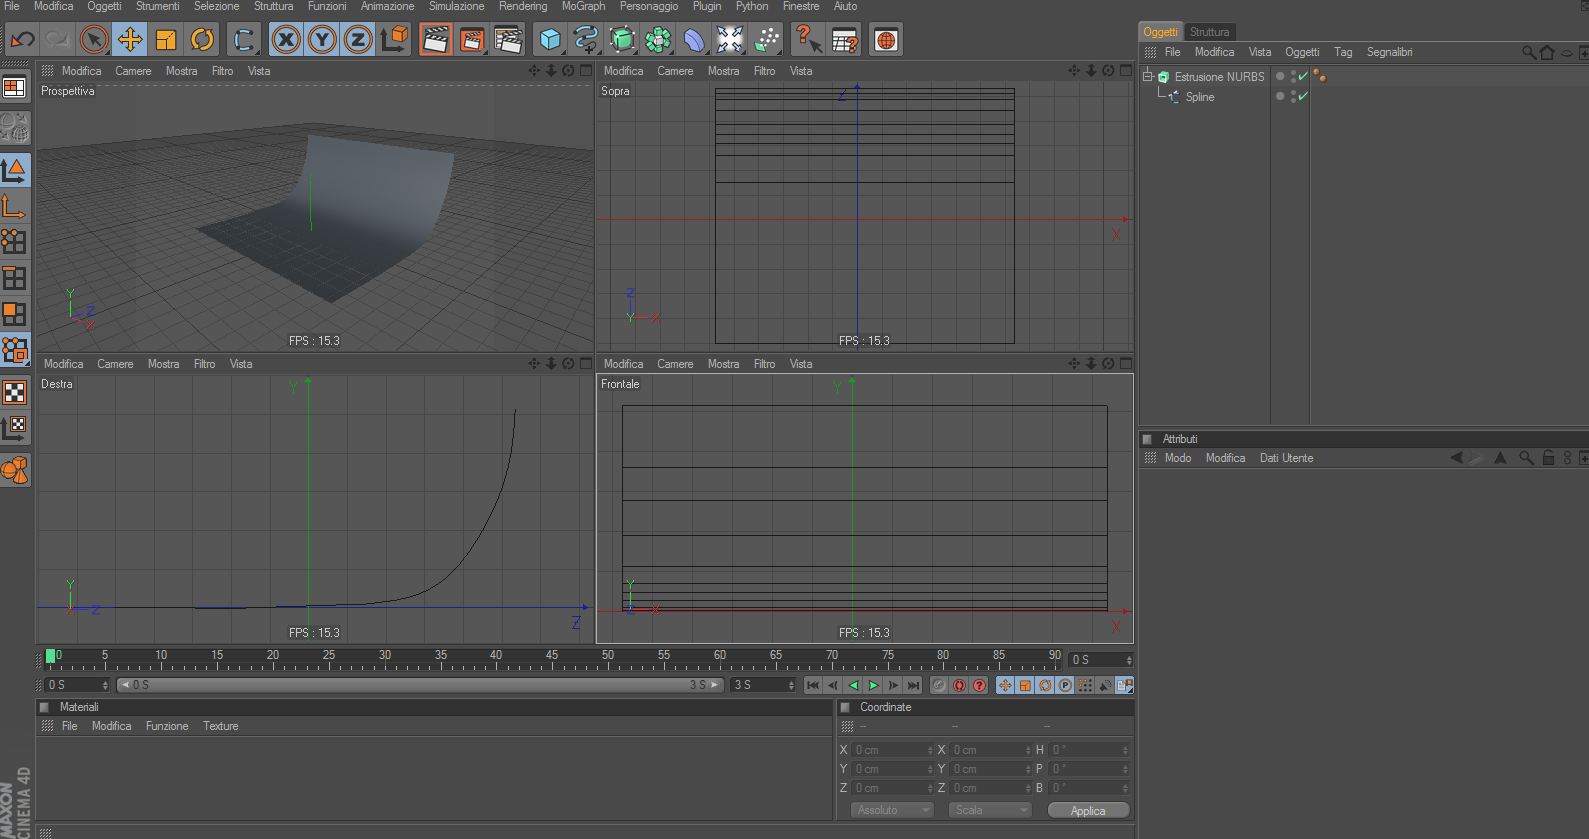Select the Rotate tool in top toolbar

coord(202,40)
